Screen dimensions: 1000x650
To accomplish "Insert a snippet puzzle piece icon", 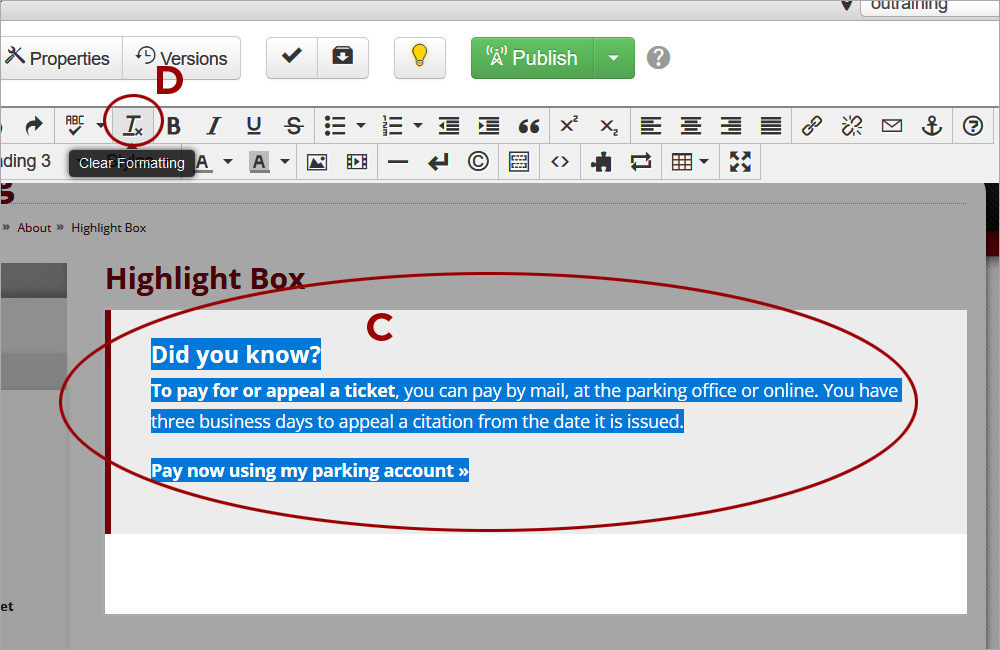I will [x=601, y=162].
